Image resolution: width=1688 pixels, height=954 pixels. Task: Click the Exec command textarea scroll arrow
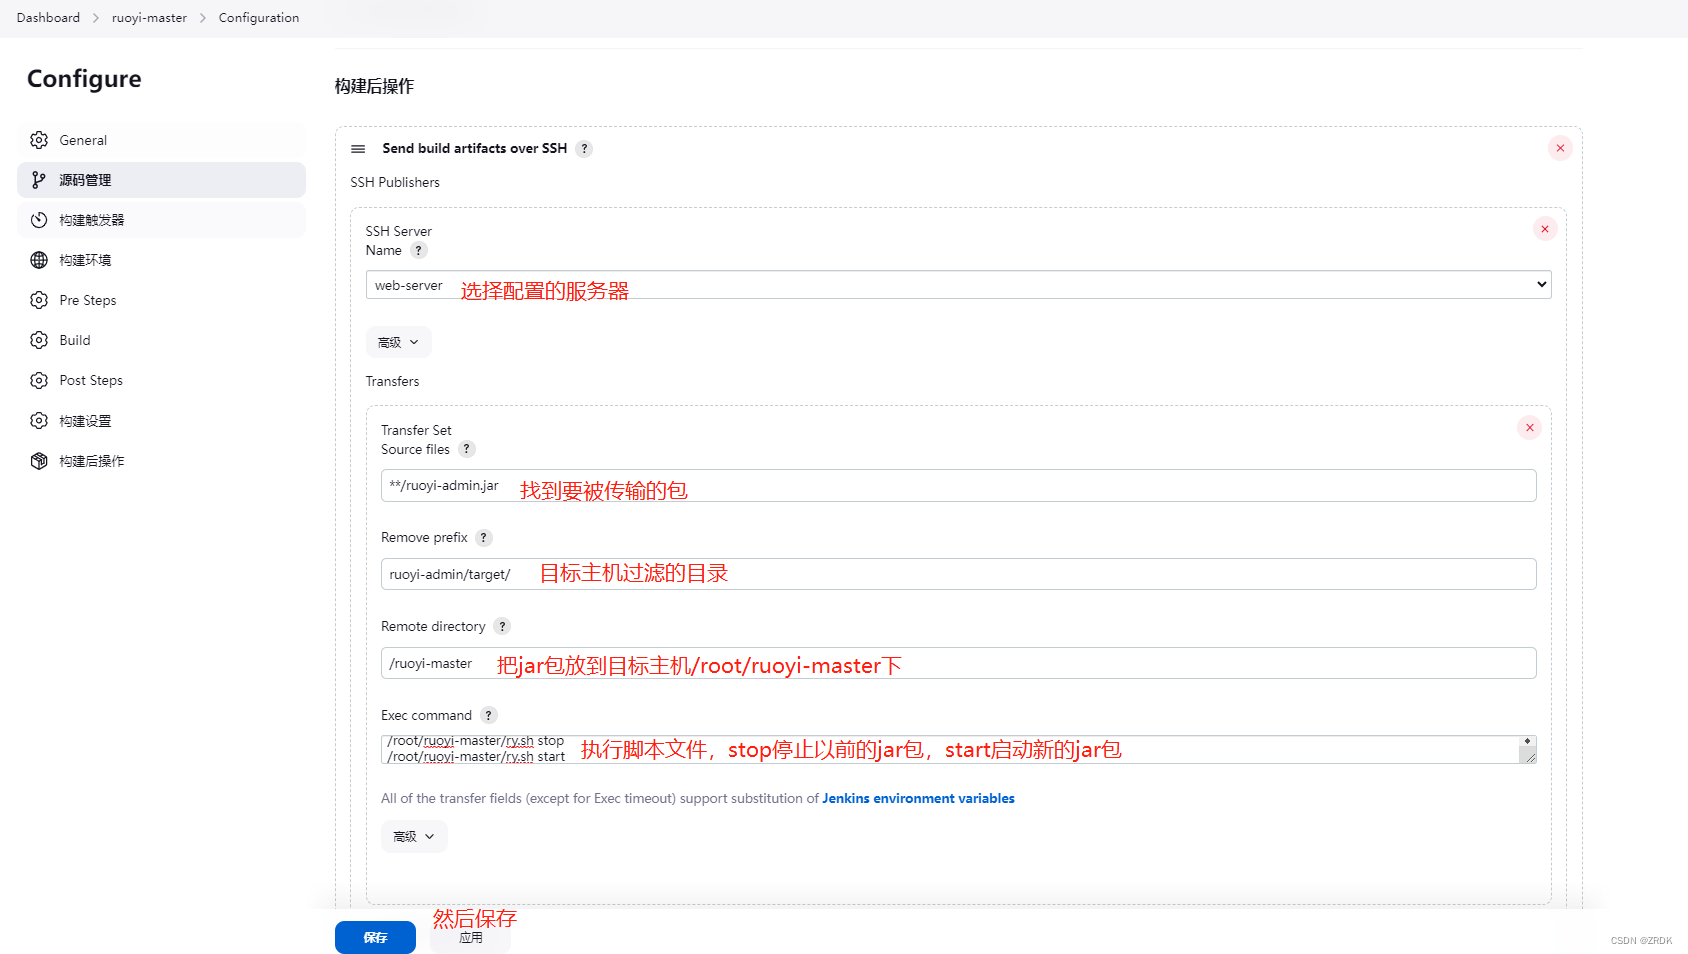(1528, 741)
